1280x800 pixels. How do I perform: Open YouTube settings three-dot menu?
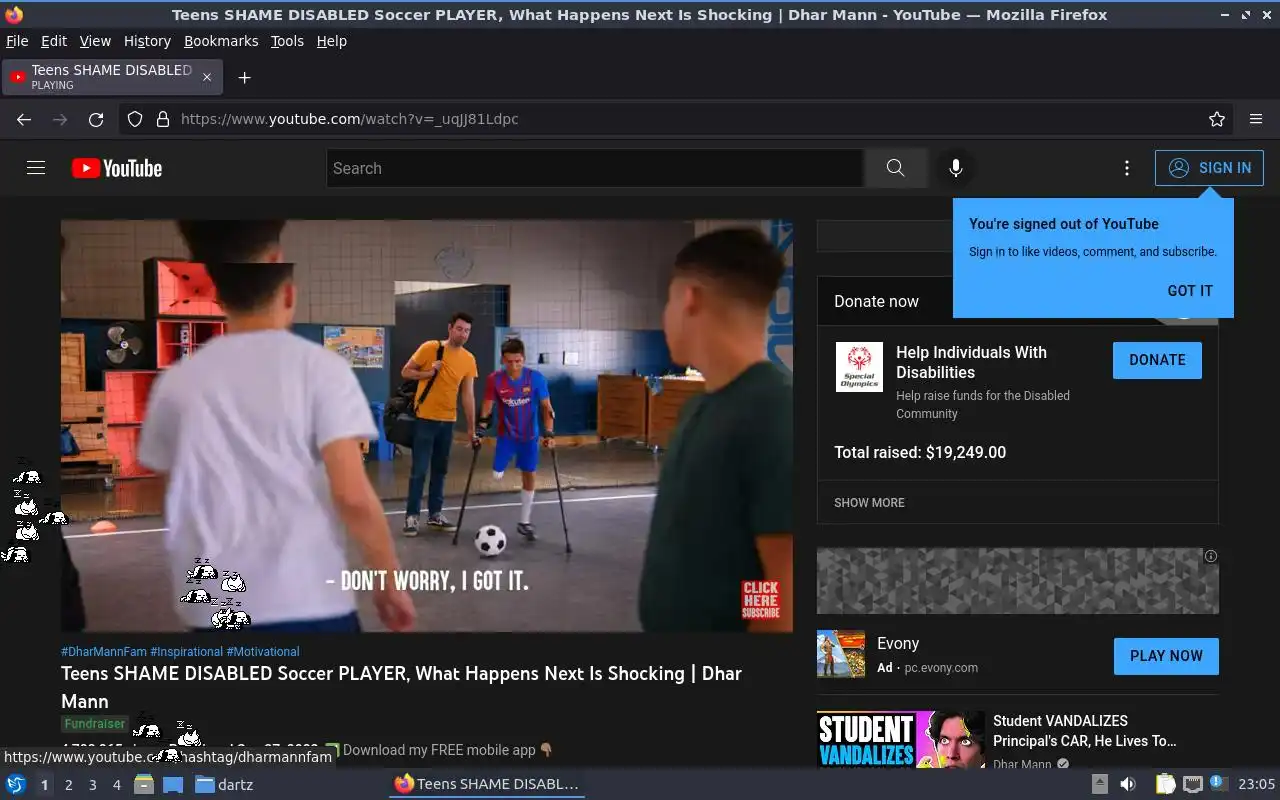coord(1127,168)
